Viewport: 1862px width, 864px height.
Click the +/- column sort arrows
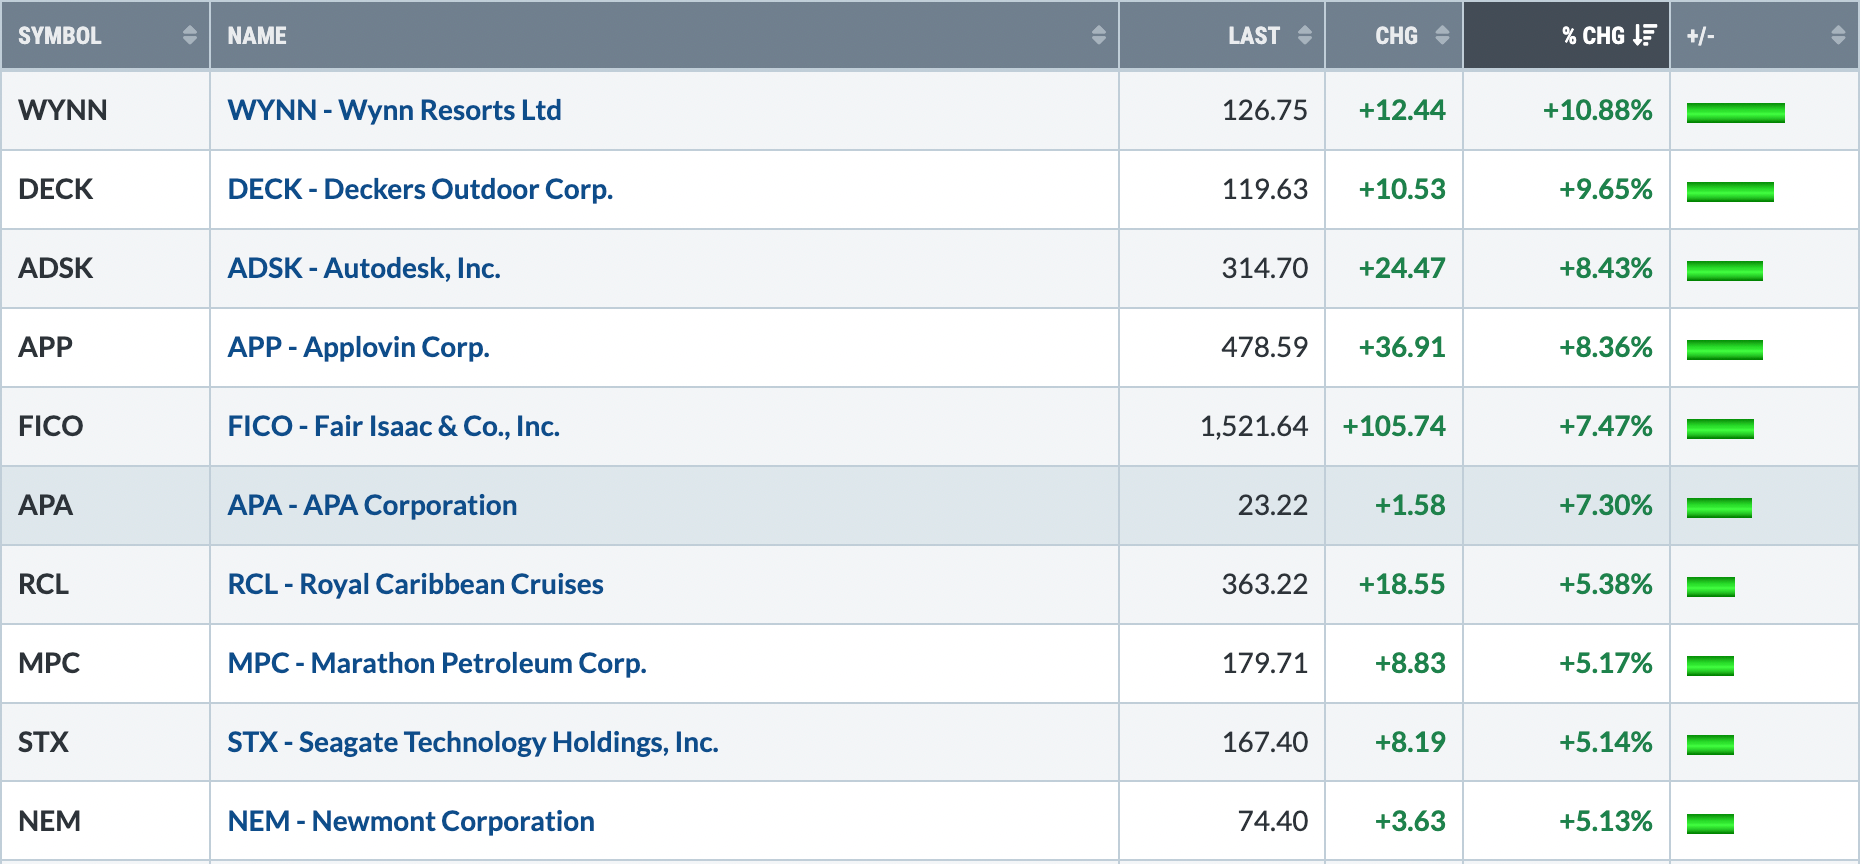coord(1838,36)
